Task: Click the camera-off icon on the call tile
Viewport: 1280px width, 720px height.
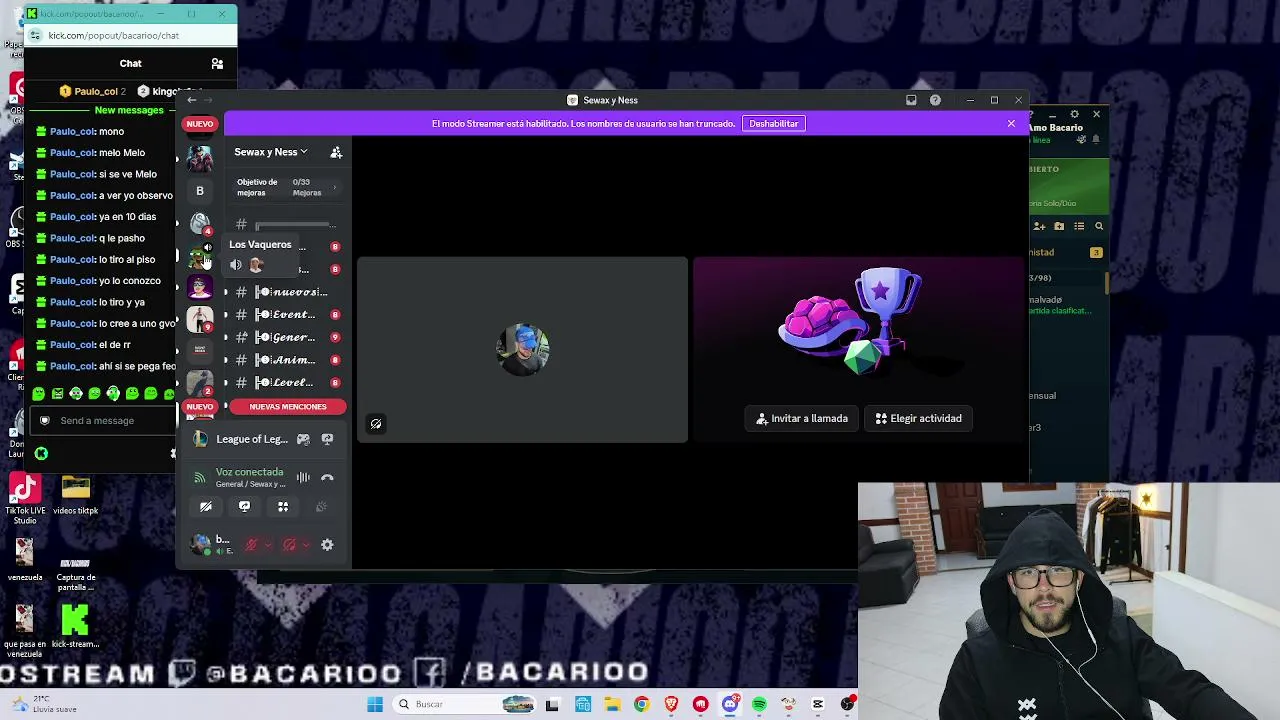Action: 376,424
